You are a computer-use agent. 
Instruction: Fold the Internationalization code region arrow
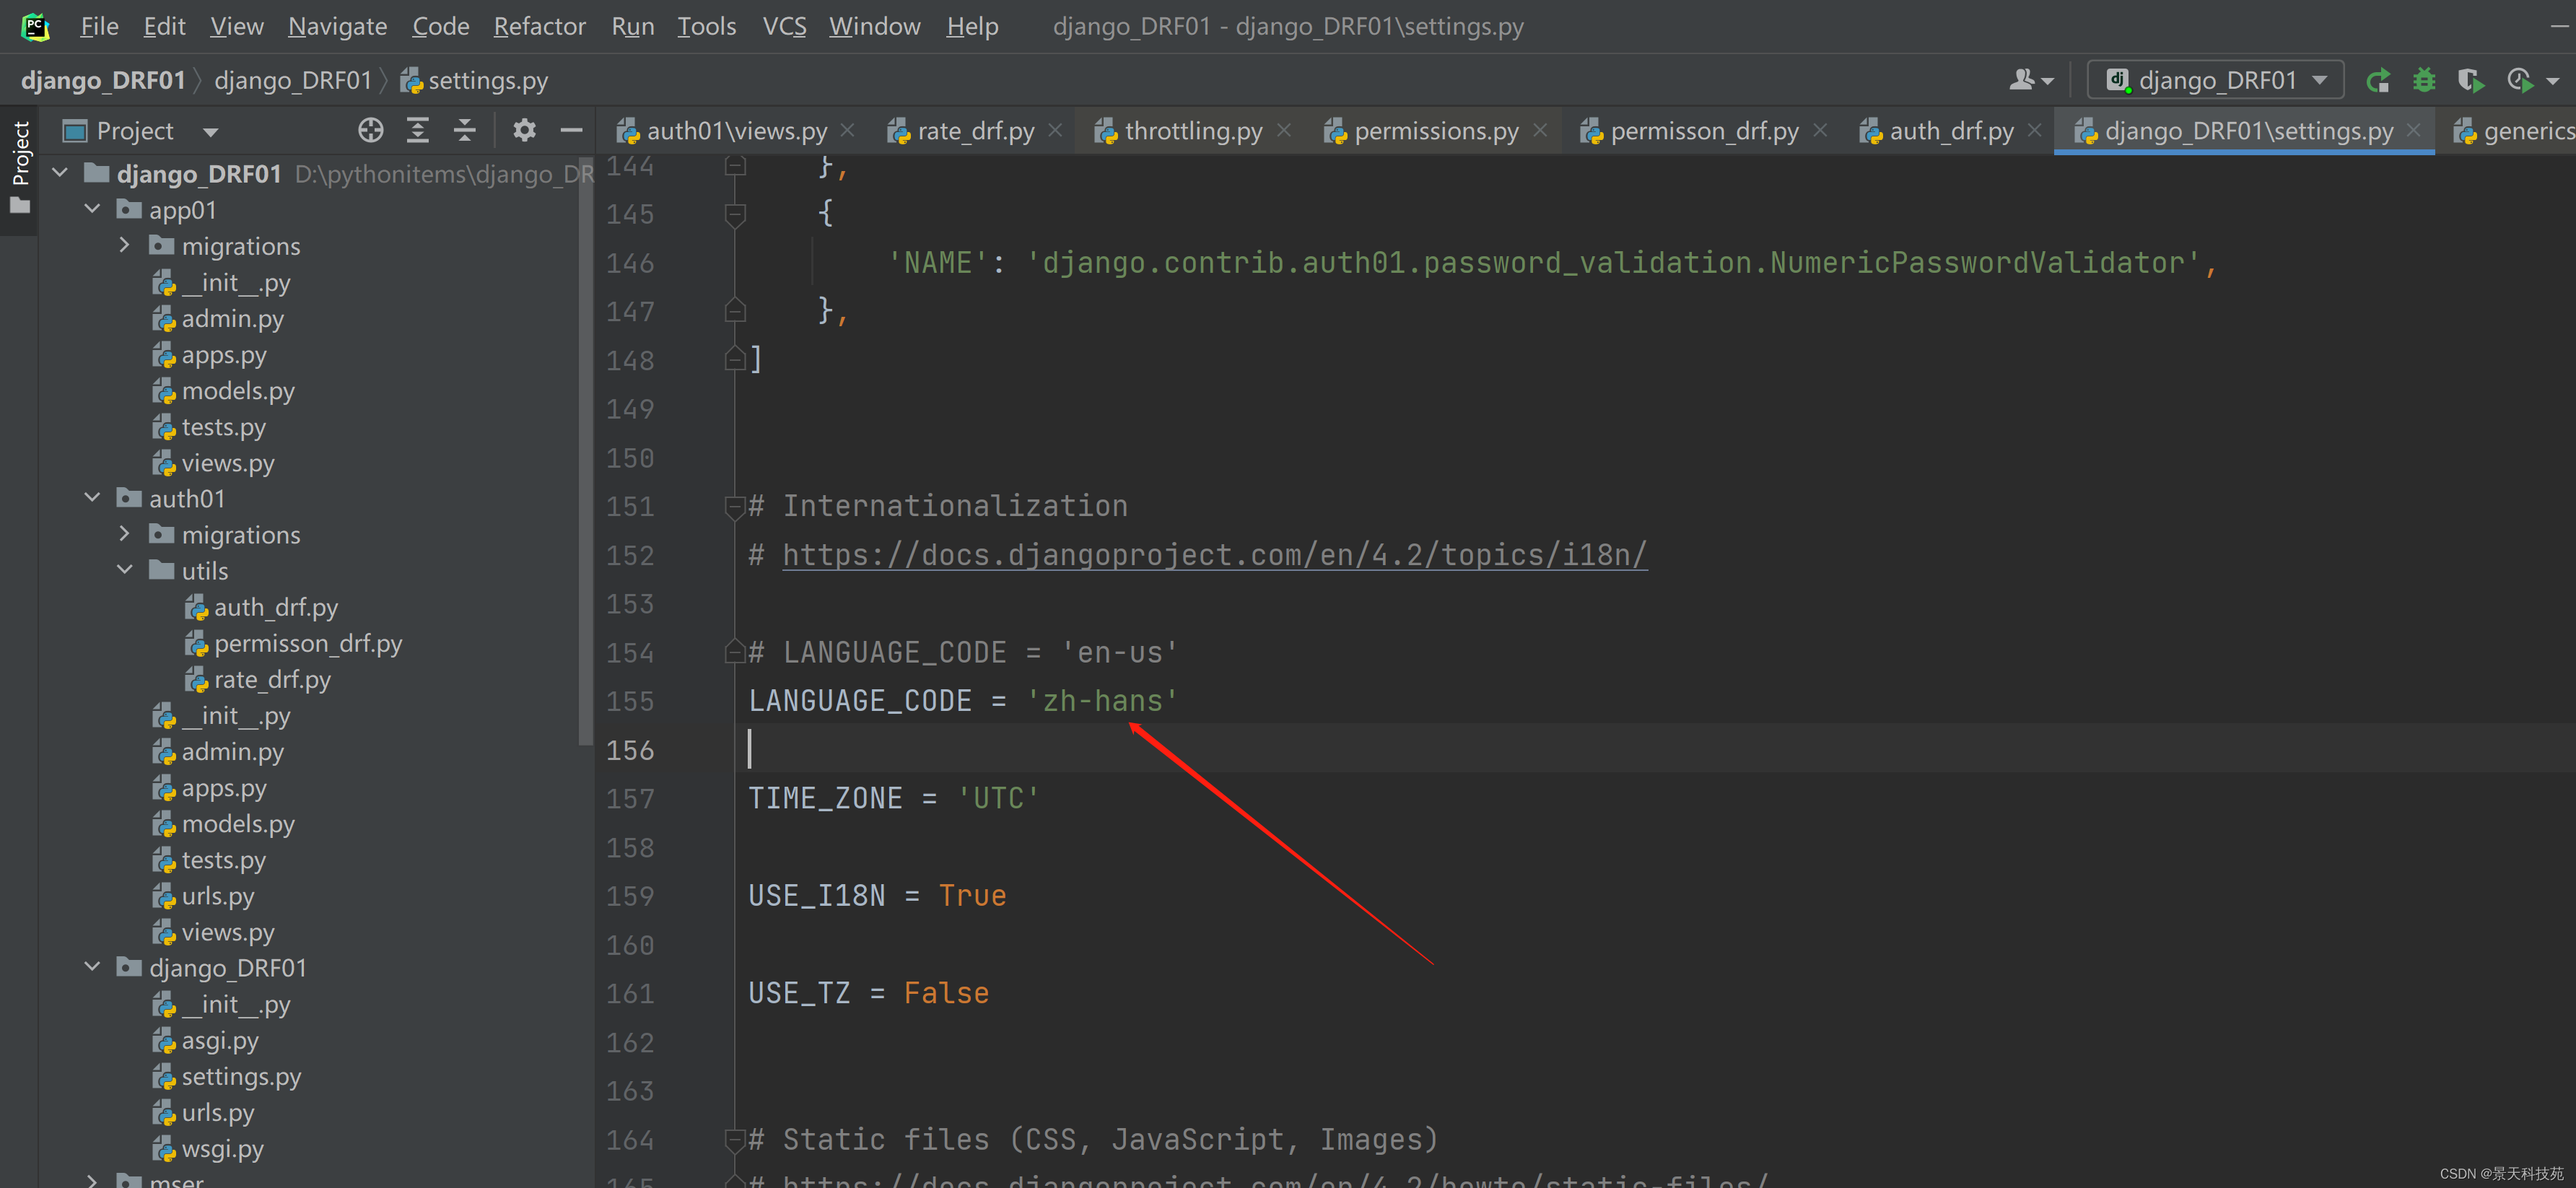(x=735, y=506)
